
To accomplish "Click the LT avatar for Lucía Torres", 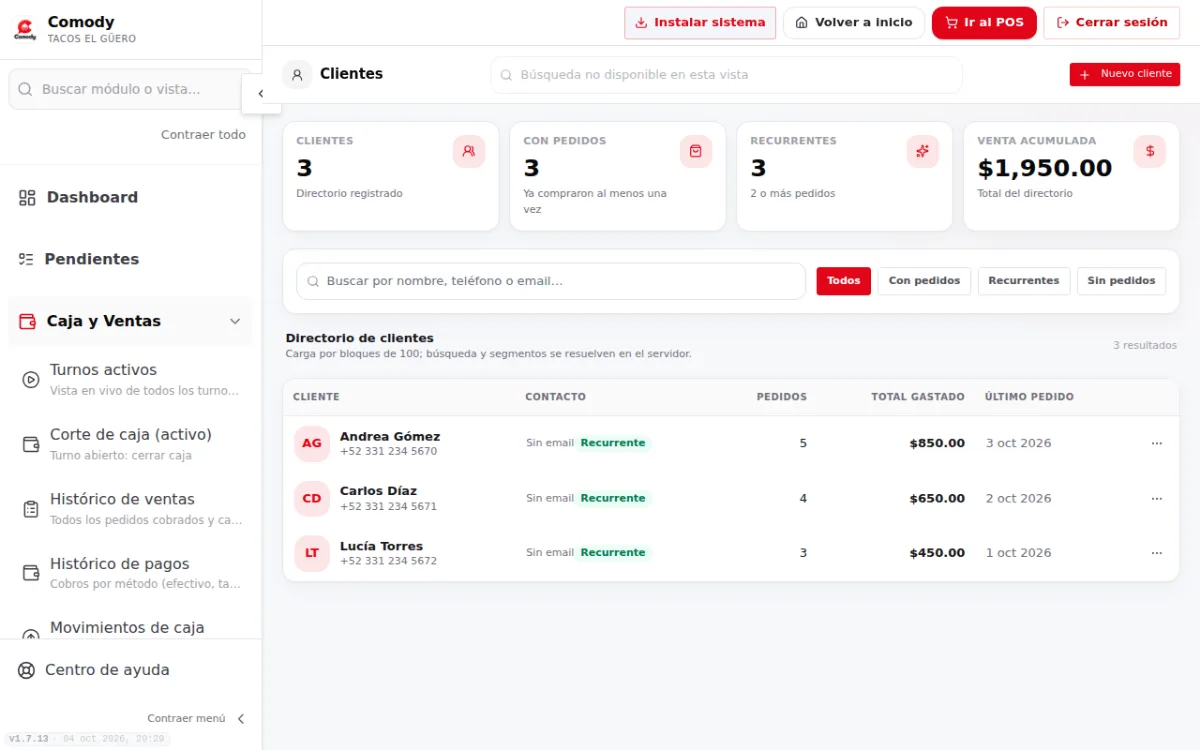I will (312, 552).
